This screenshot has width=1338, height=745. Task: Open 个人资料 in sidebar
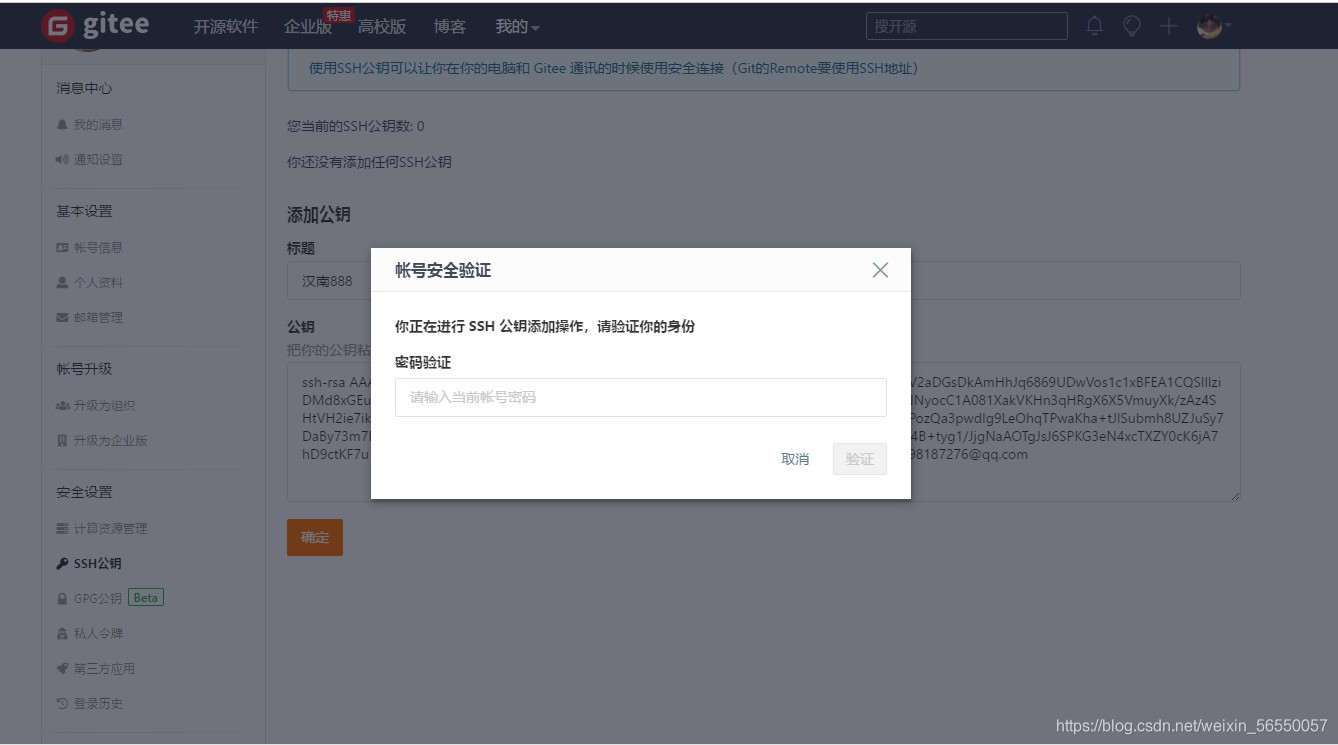[98, 282]
